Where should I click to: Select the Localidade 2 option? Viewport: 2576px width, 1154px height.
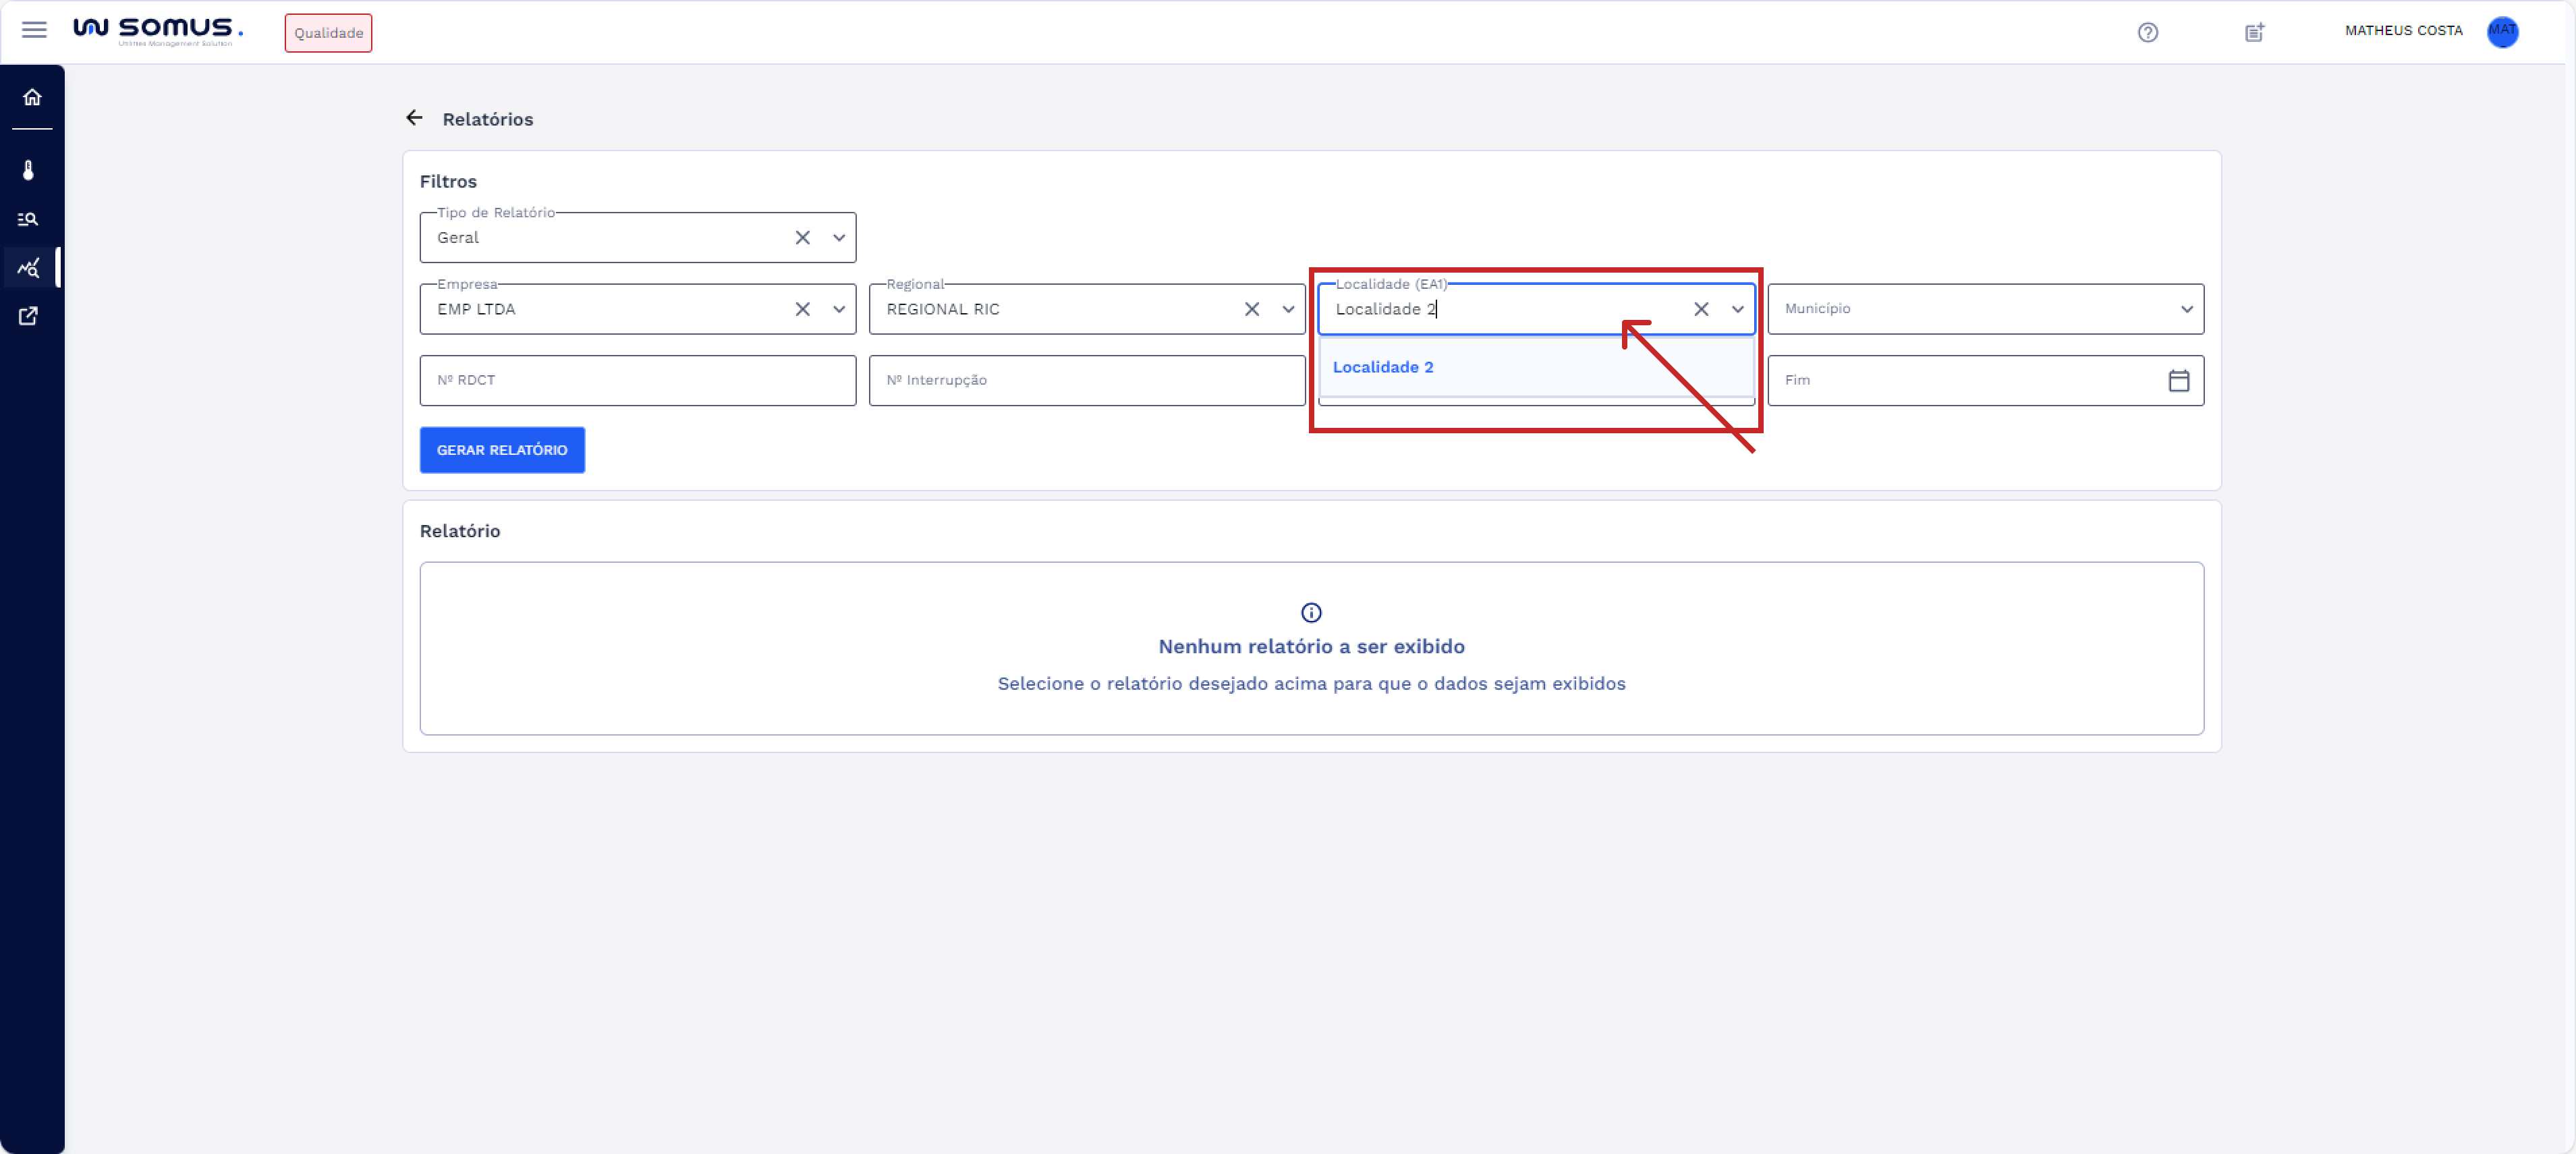pos(1383,367)
